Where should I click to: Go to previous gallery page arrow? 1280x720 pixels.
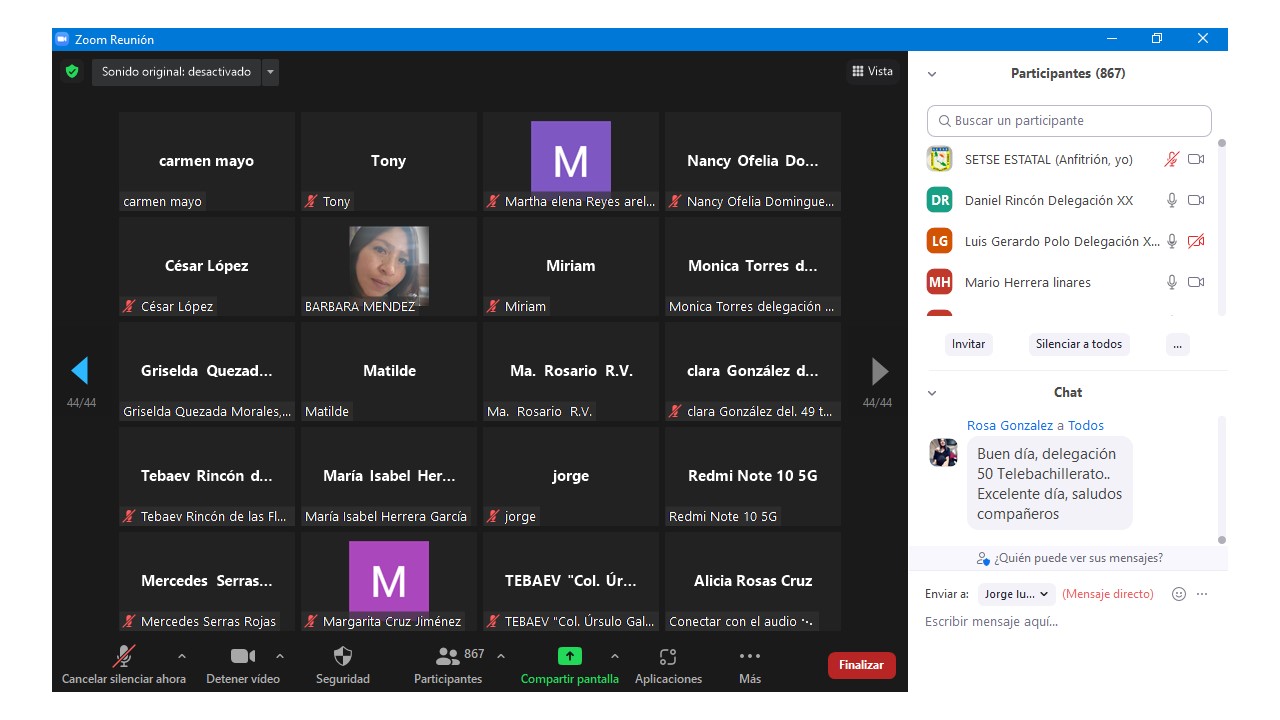pos(80,371)
